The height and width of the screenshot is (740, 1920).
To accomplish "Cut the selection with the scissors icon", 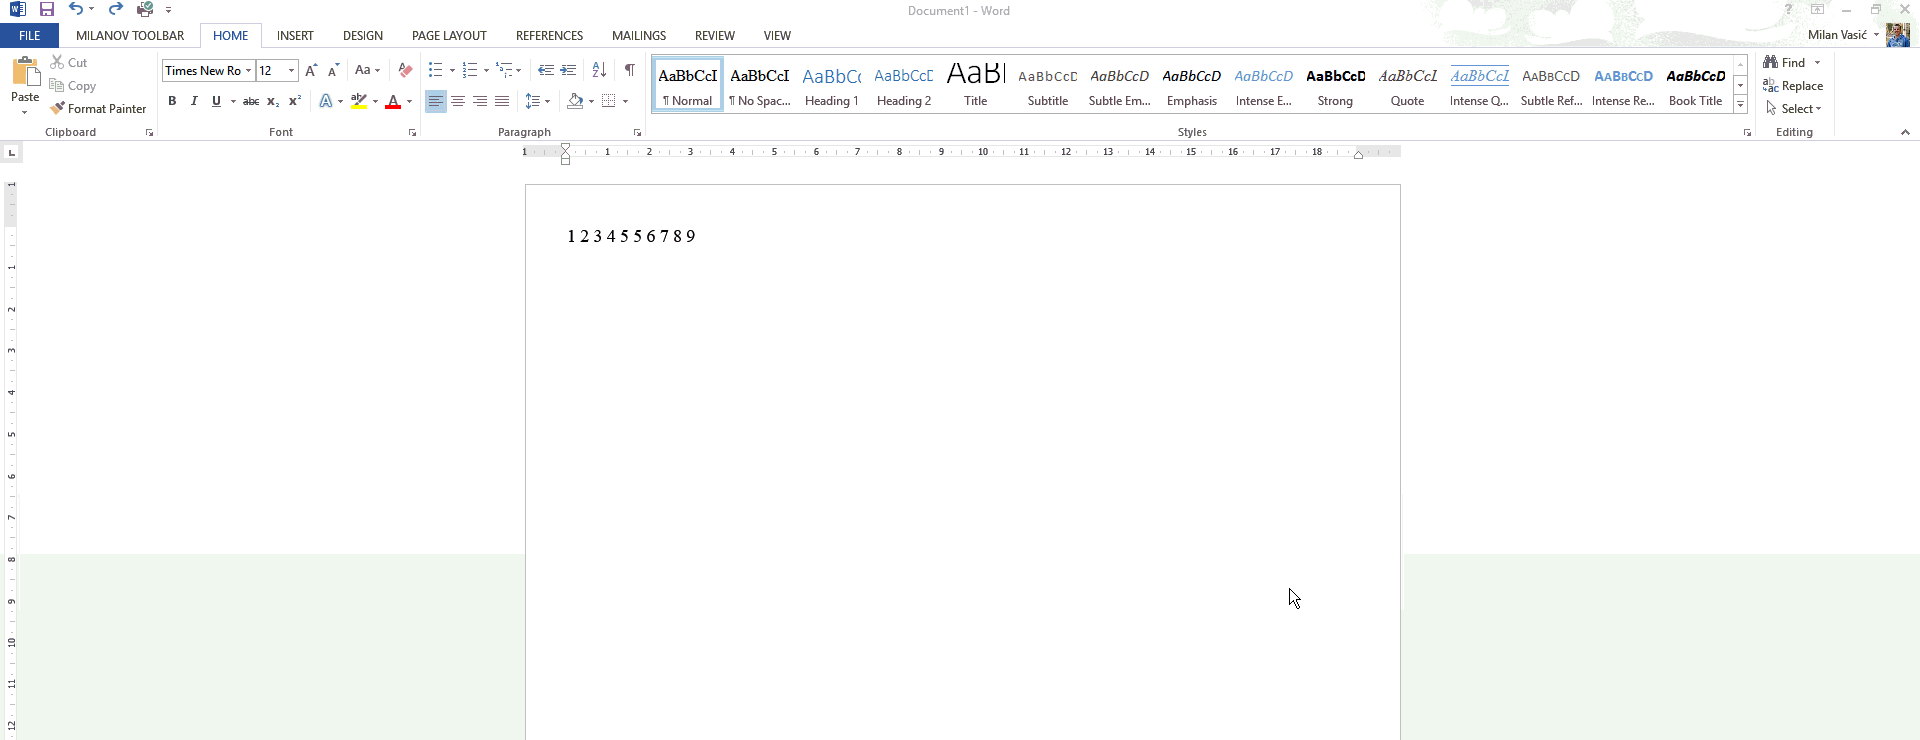I will 58,62.
